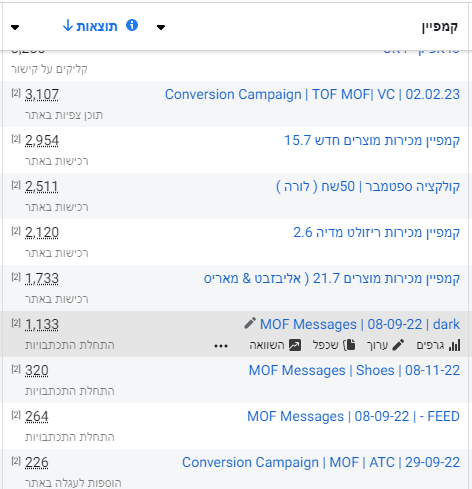Click the compare chart icon in the row actions
The image size is (472, 489).
[295, 345]
